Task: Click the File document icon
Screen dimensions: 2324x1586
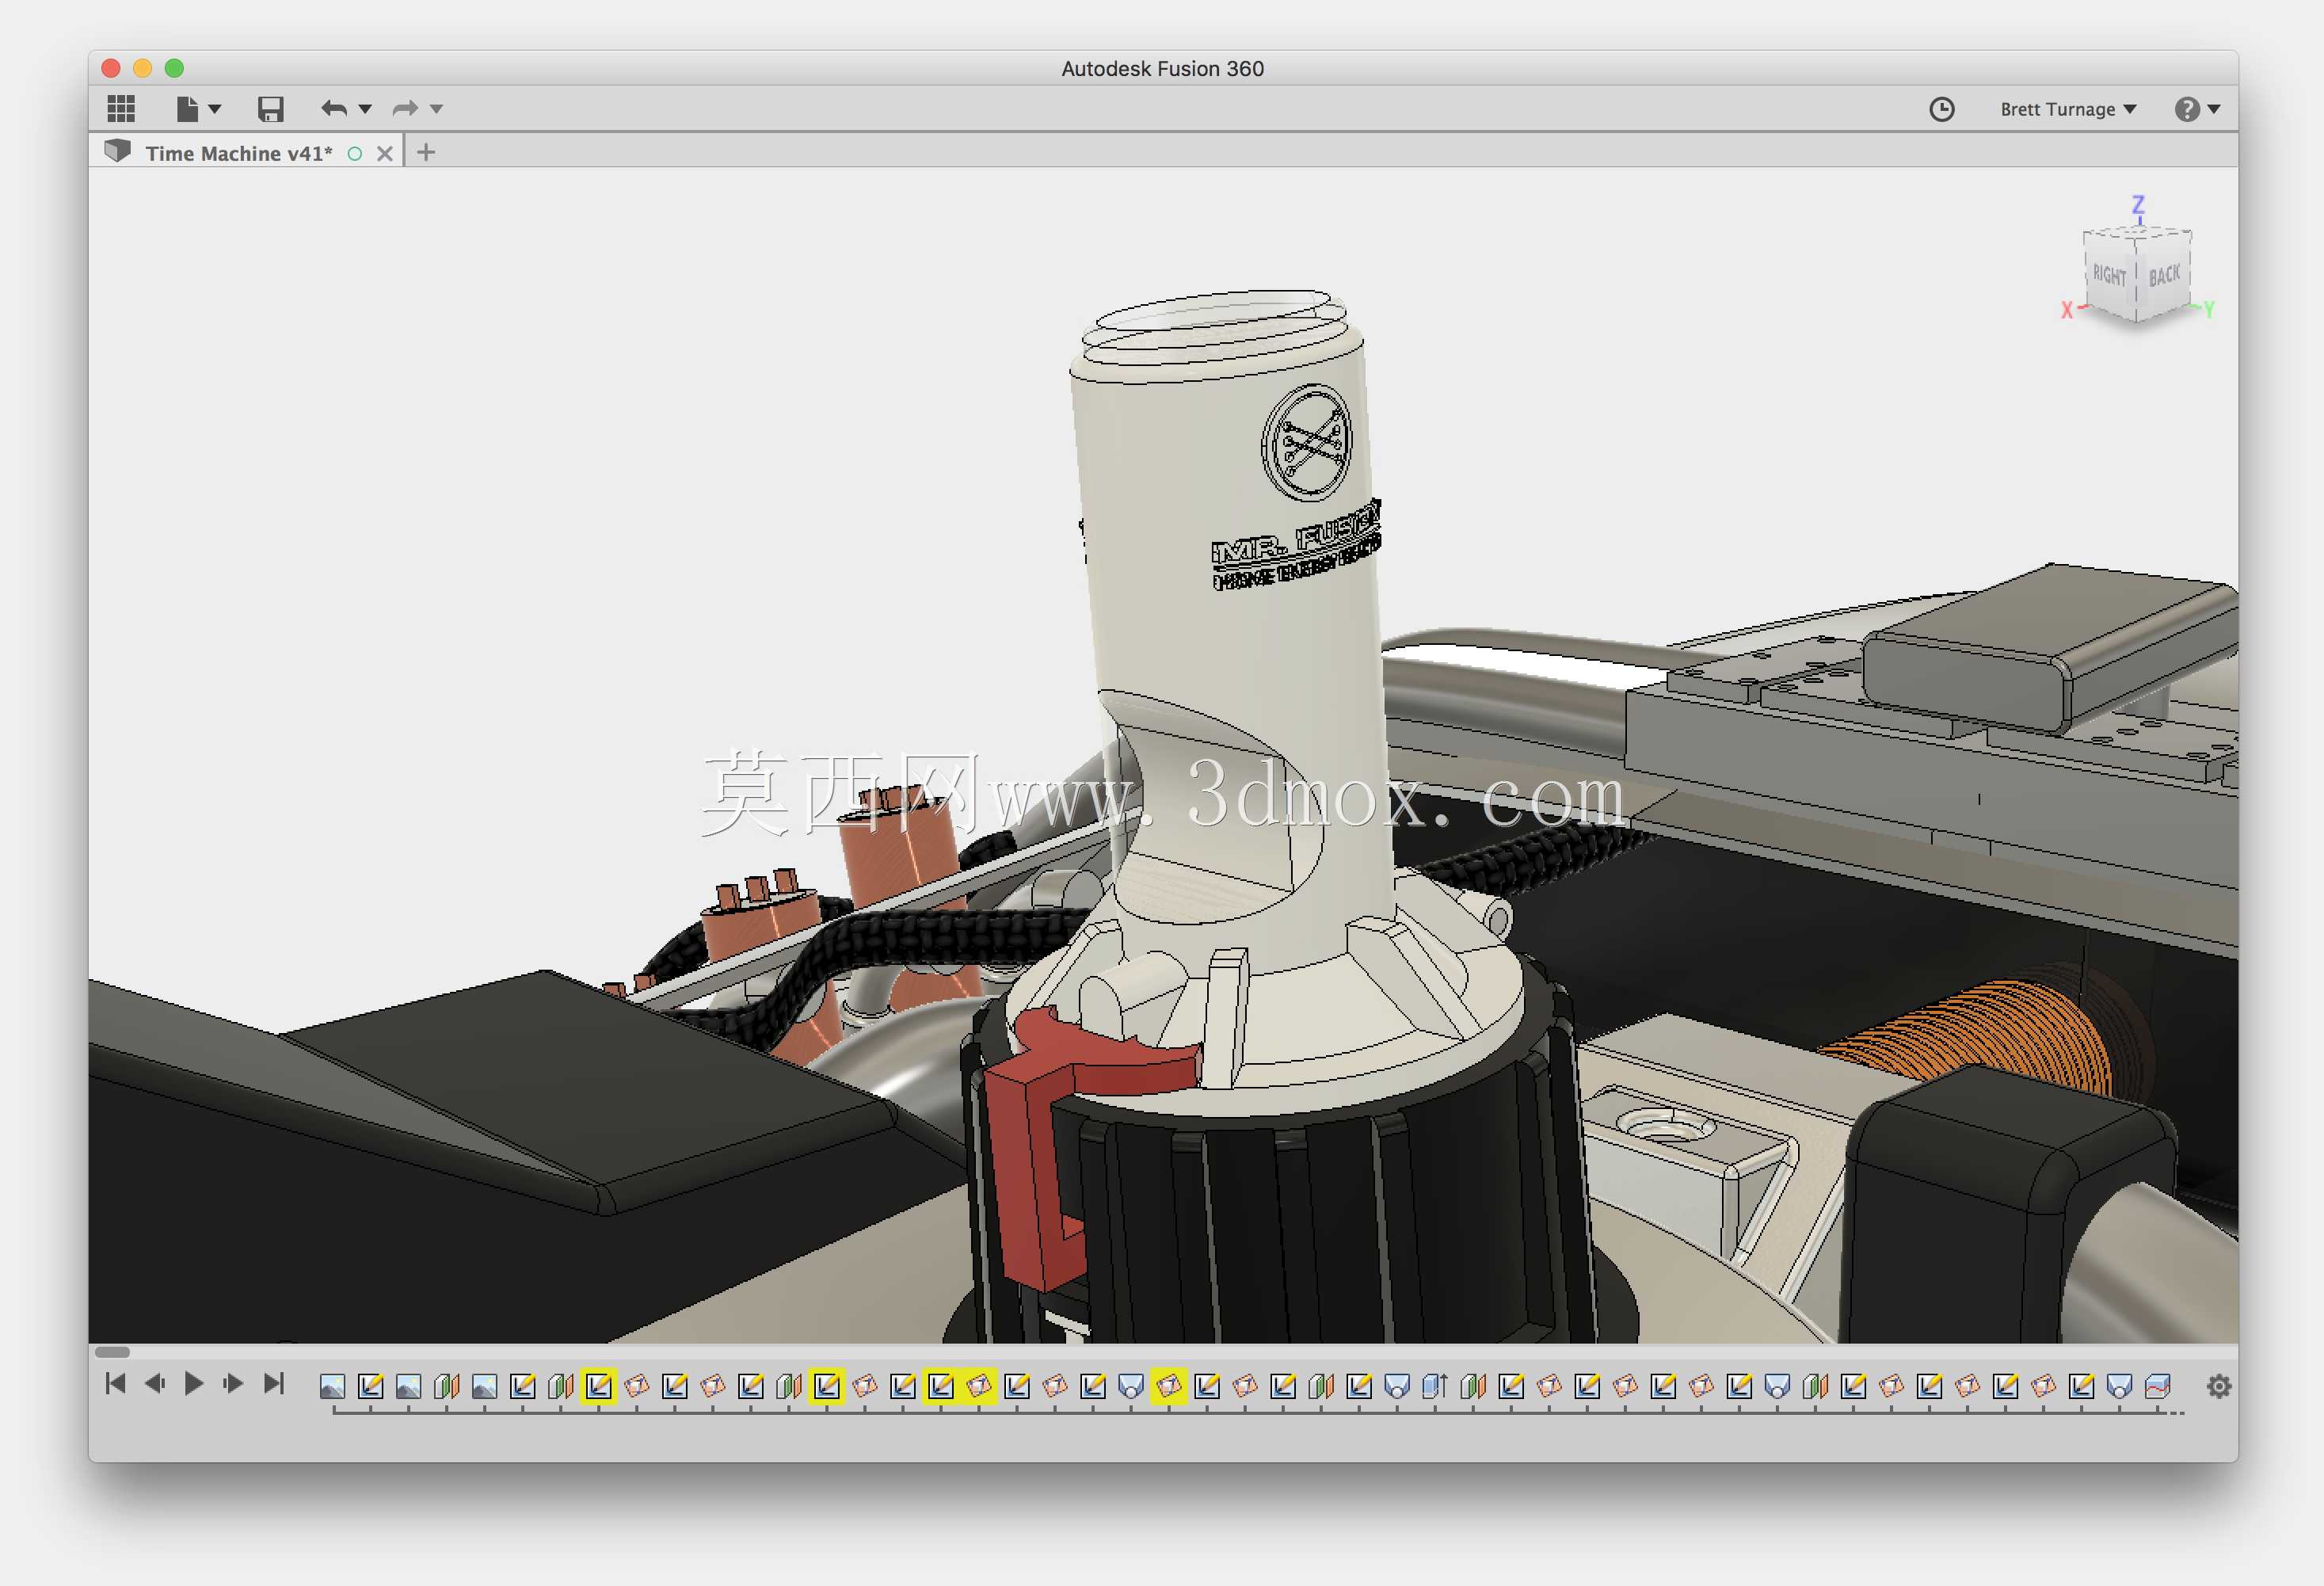Action: (x=187, y=108)
